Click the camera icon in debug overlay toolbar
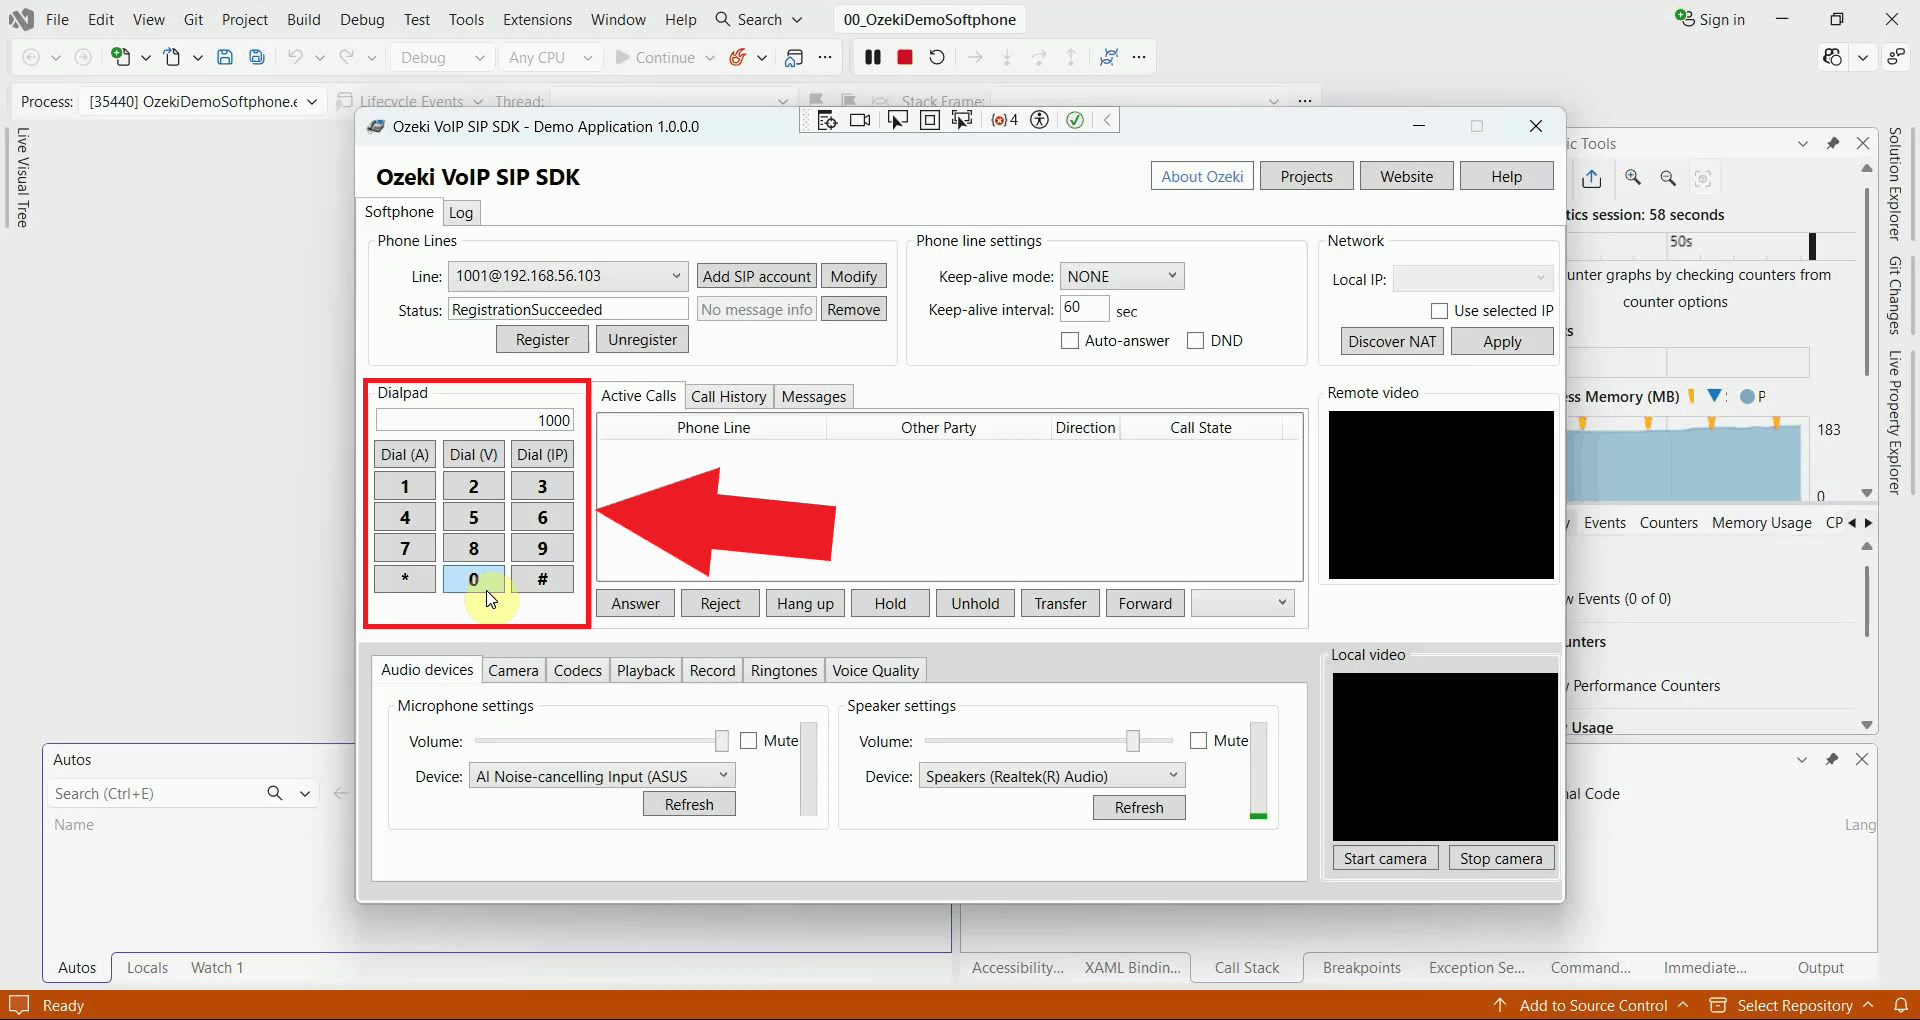 tap(860, 121)
